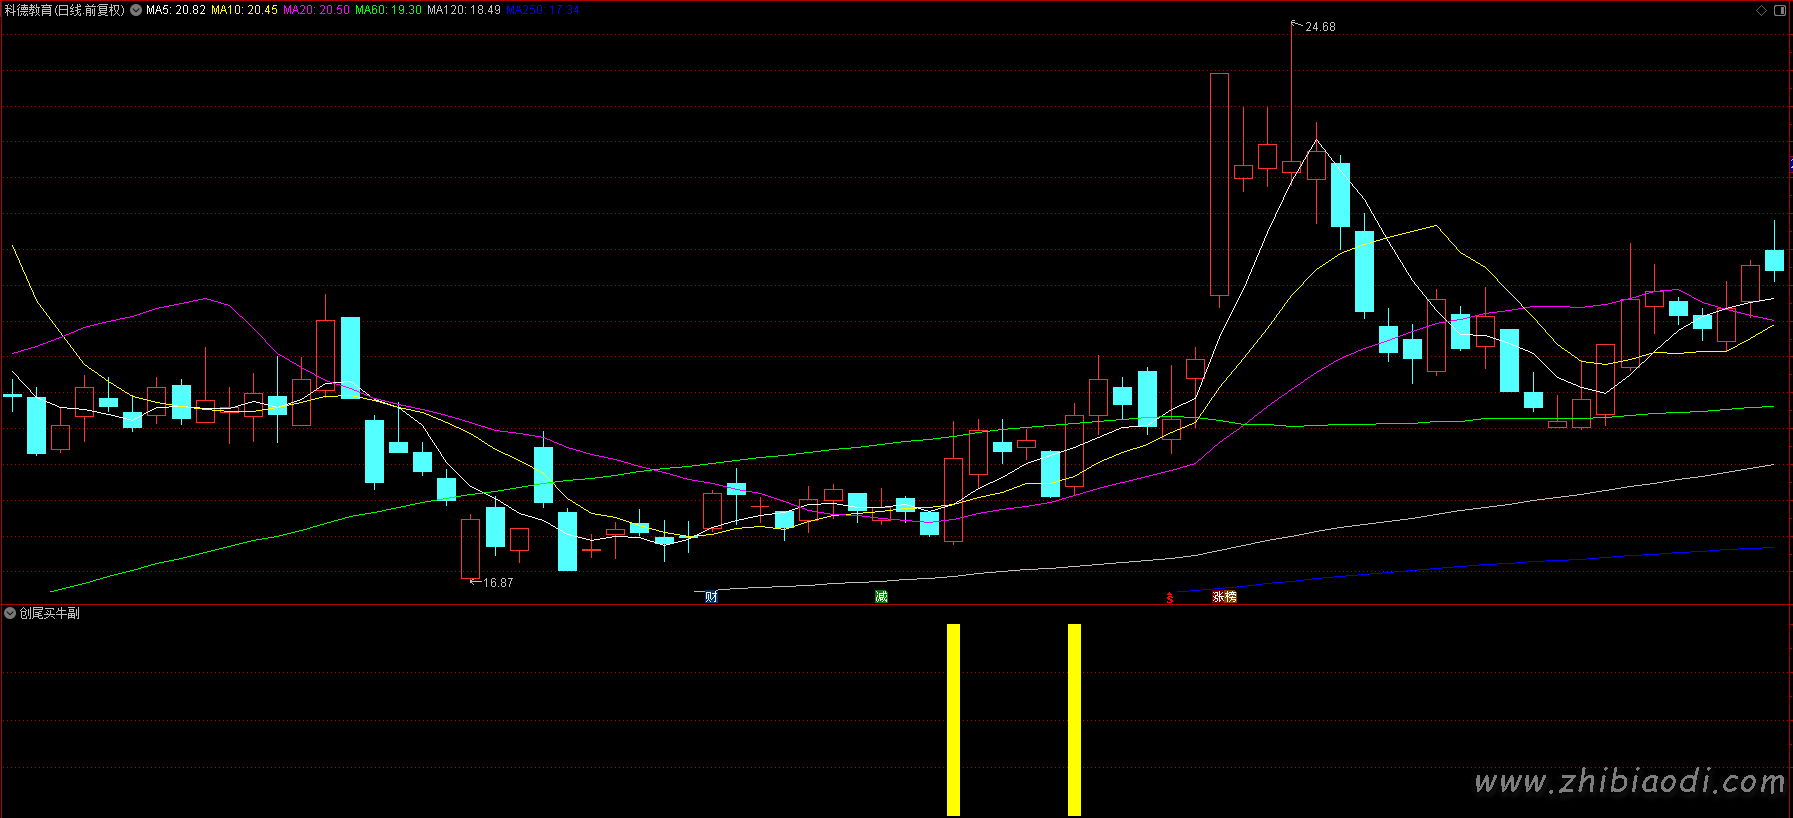Viewport: 1793px width, 818px height.
Task: Click the red S marker icon
Action: pyautogui.click(x=1169, y=598)
